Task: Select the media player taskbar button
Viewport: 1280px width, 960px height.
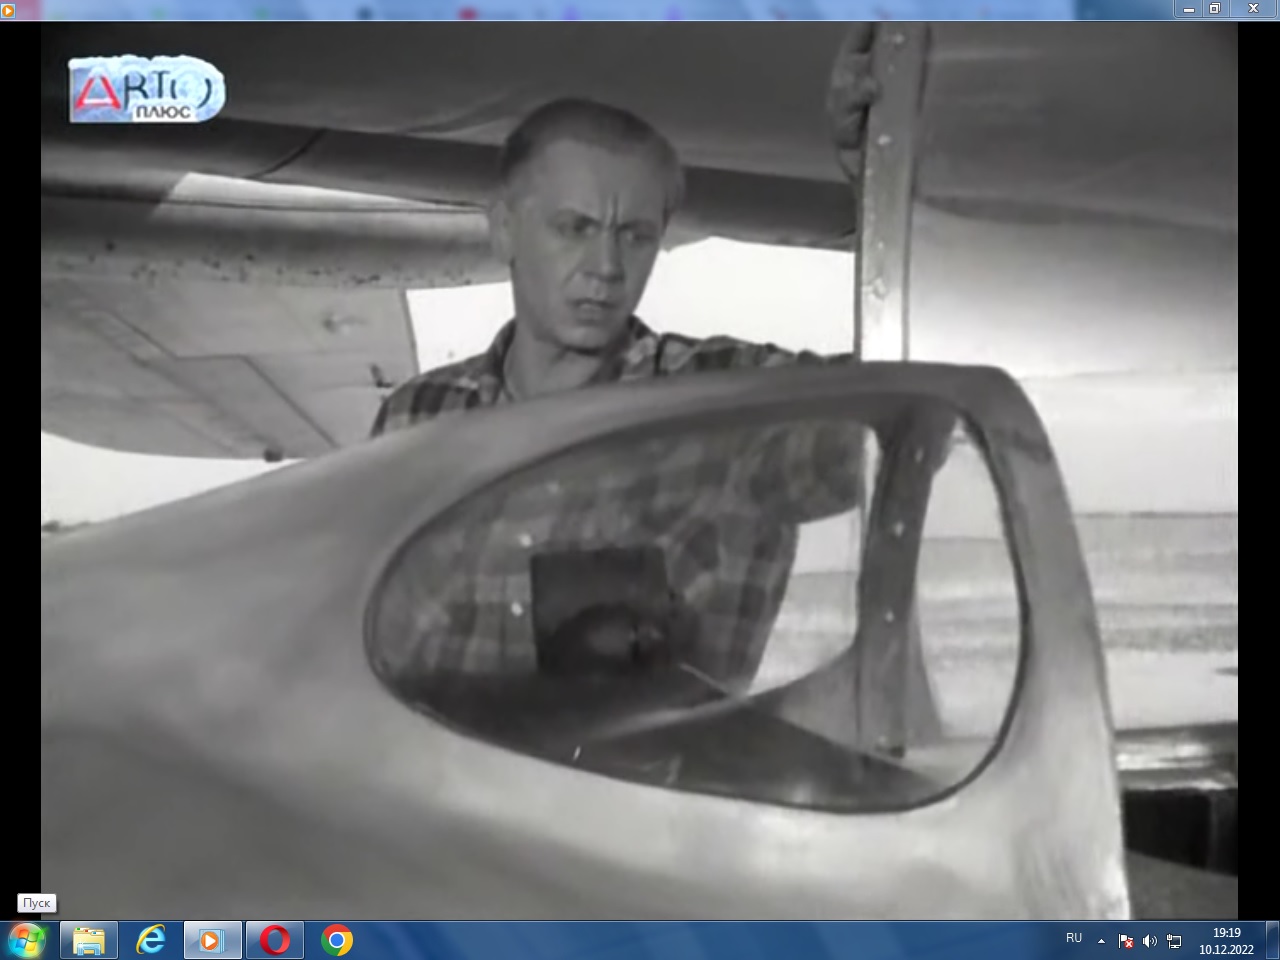Action: [x=212, y=940]
